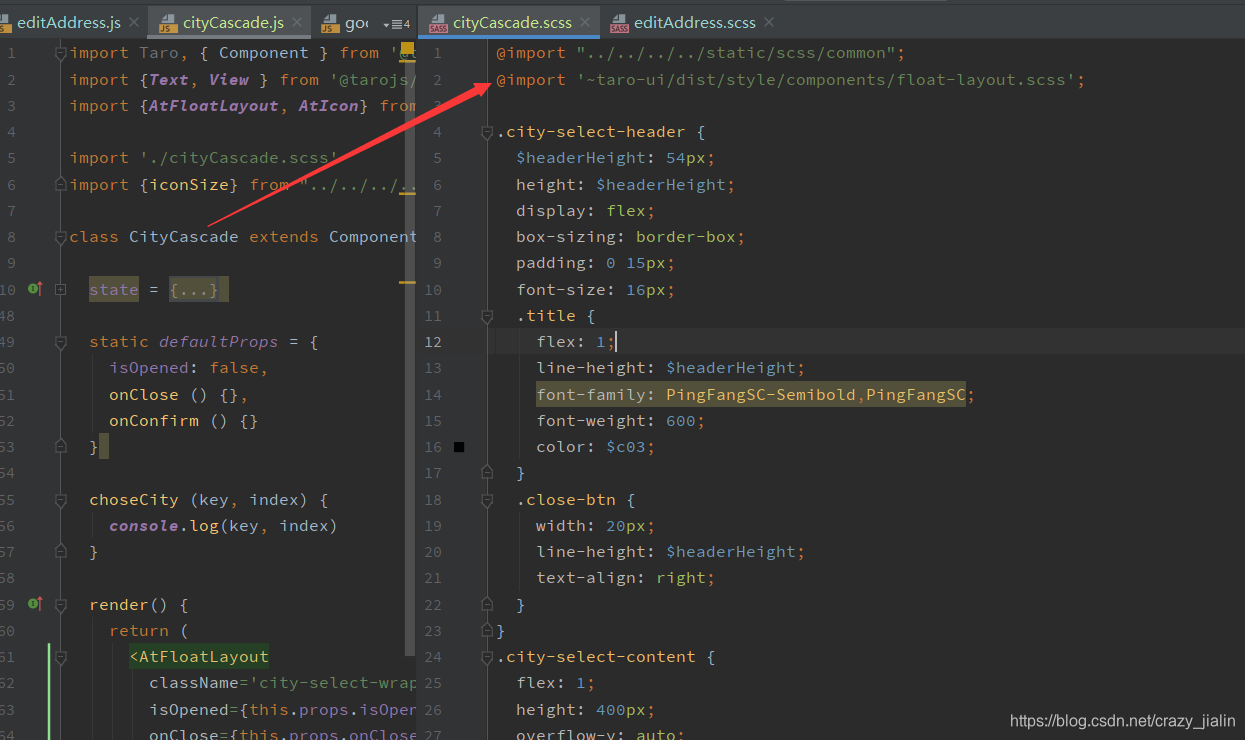
Task: Close the cityCascade.js tab
Action: (298, 22)
